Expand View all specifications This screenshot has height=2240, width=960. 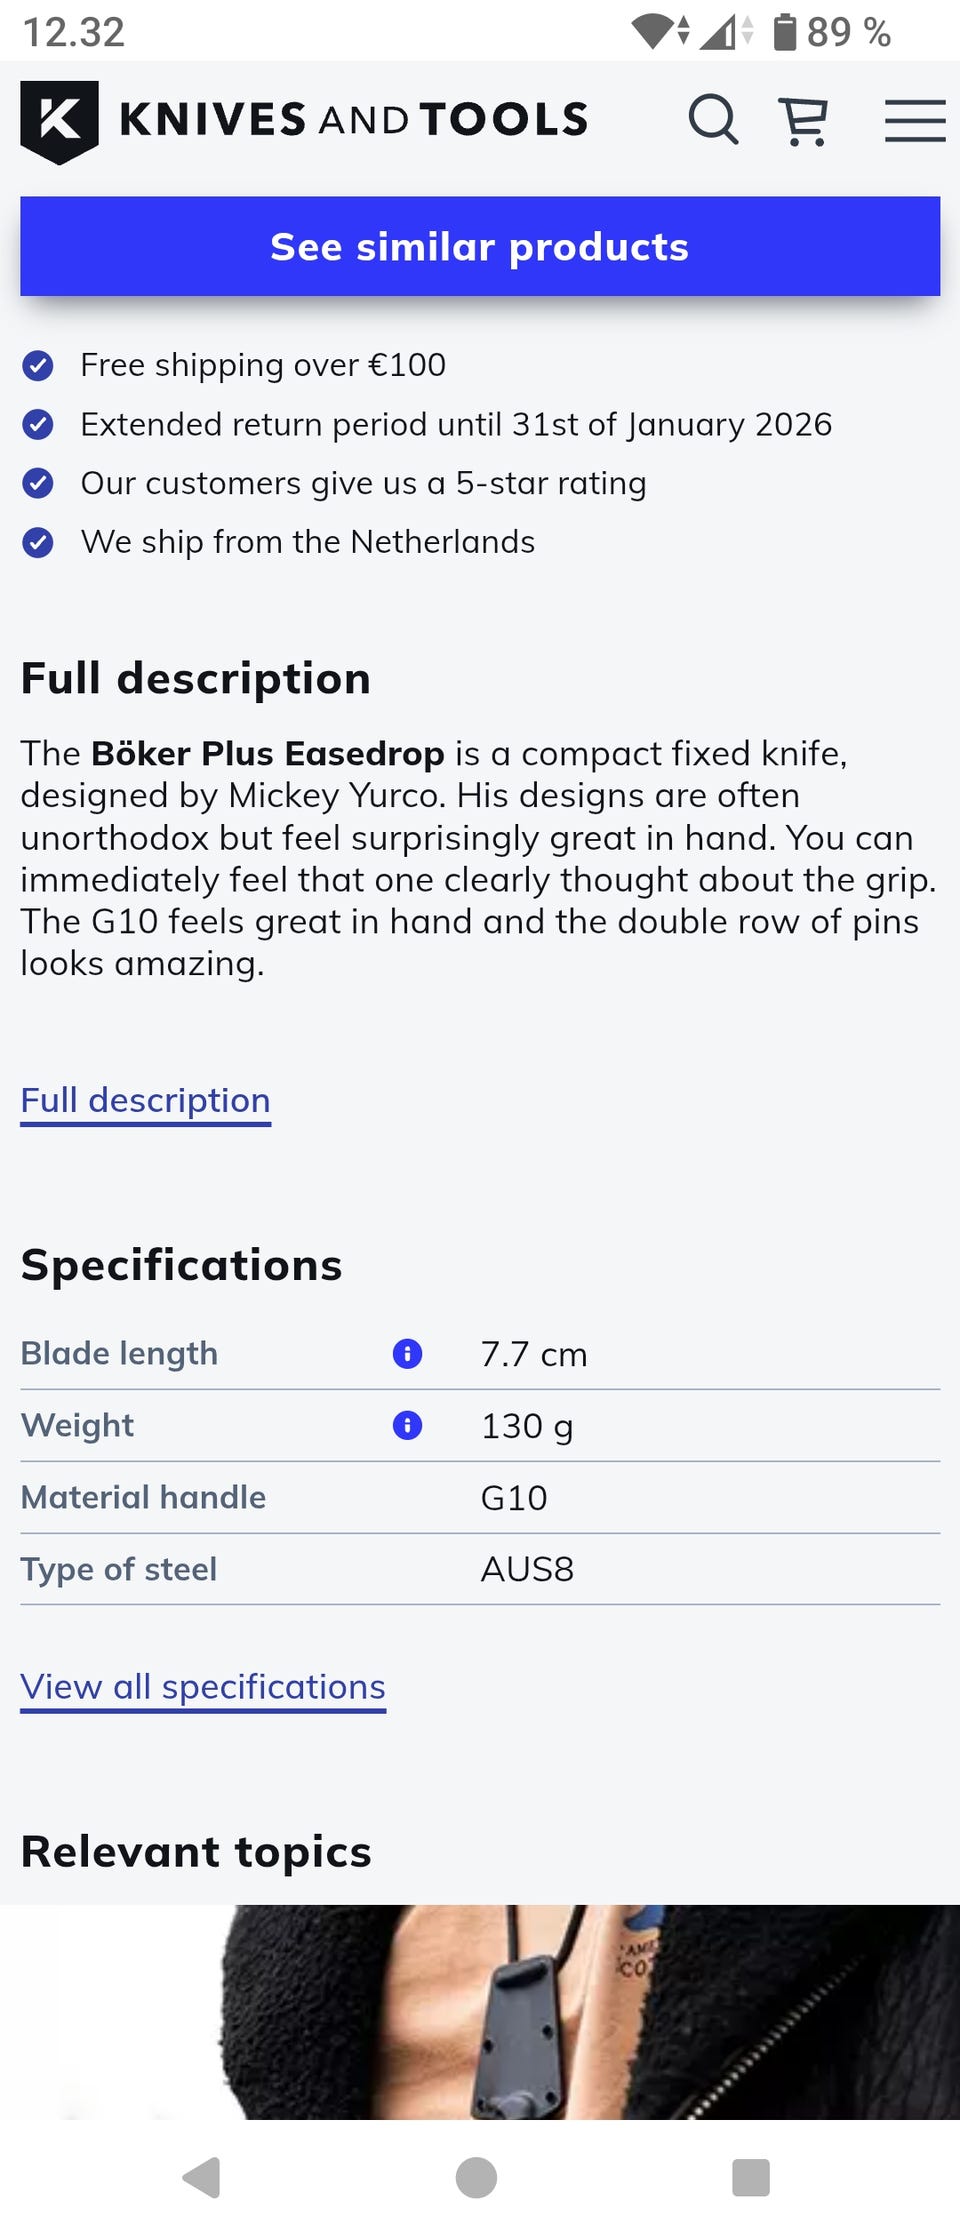(203, 1687)
